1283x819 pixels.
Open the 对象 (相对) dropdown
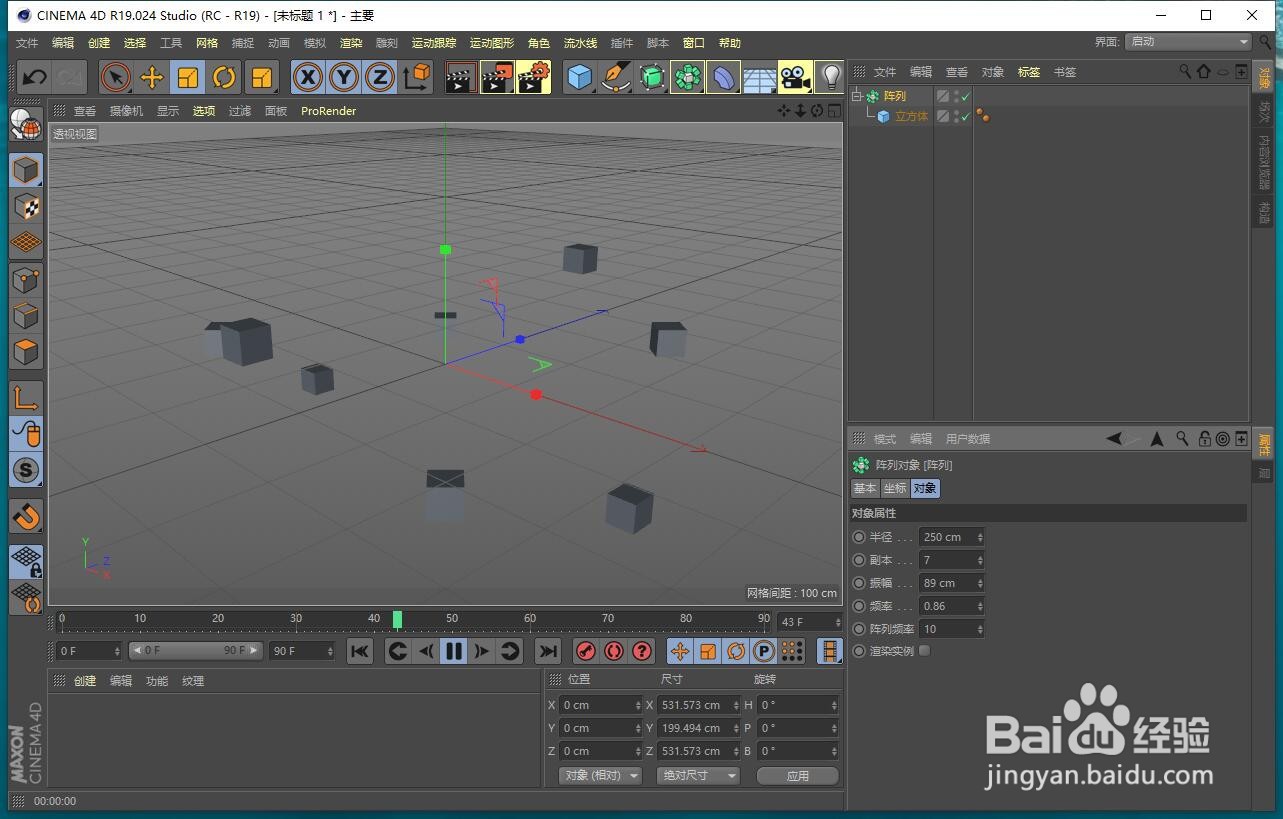pos(599,775)
